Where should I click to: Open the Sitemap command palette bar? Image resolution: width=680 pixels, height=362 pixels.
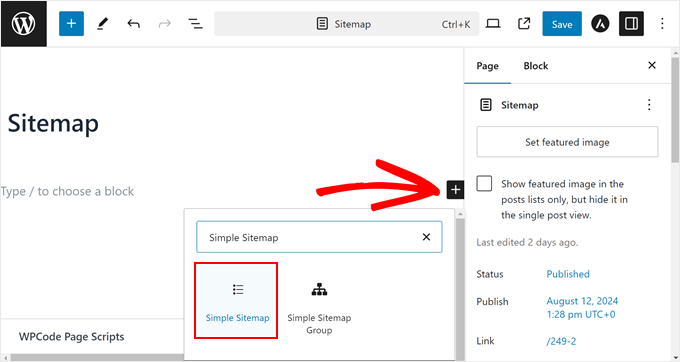click(x=347, y=24)
